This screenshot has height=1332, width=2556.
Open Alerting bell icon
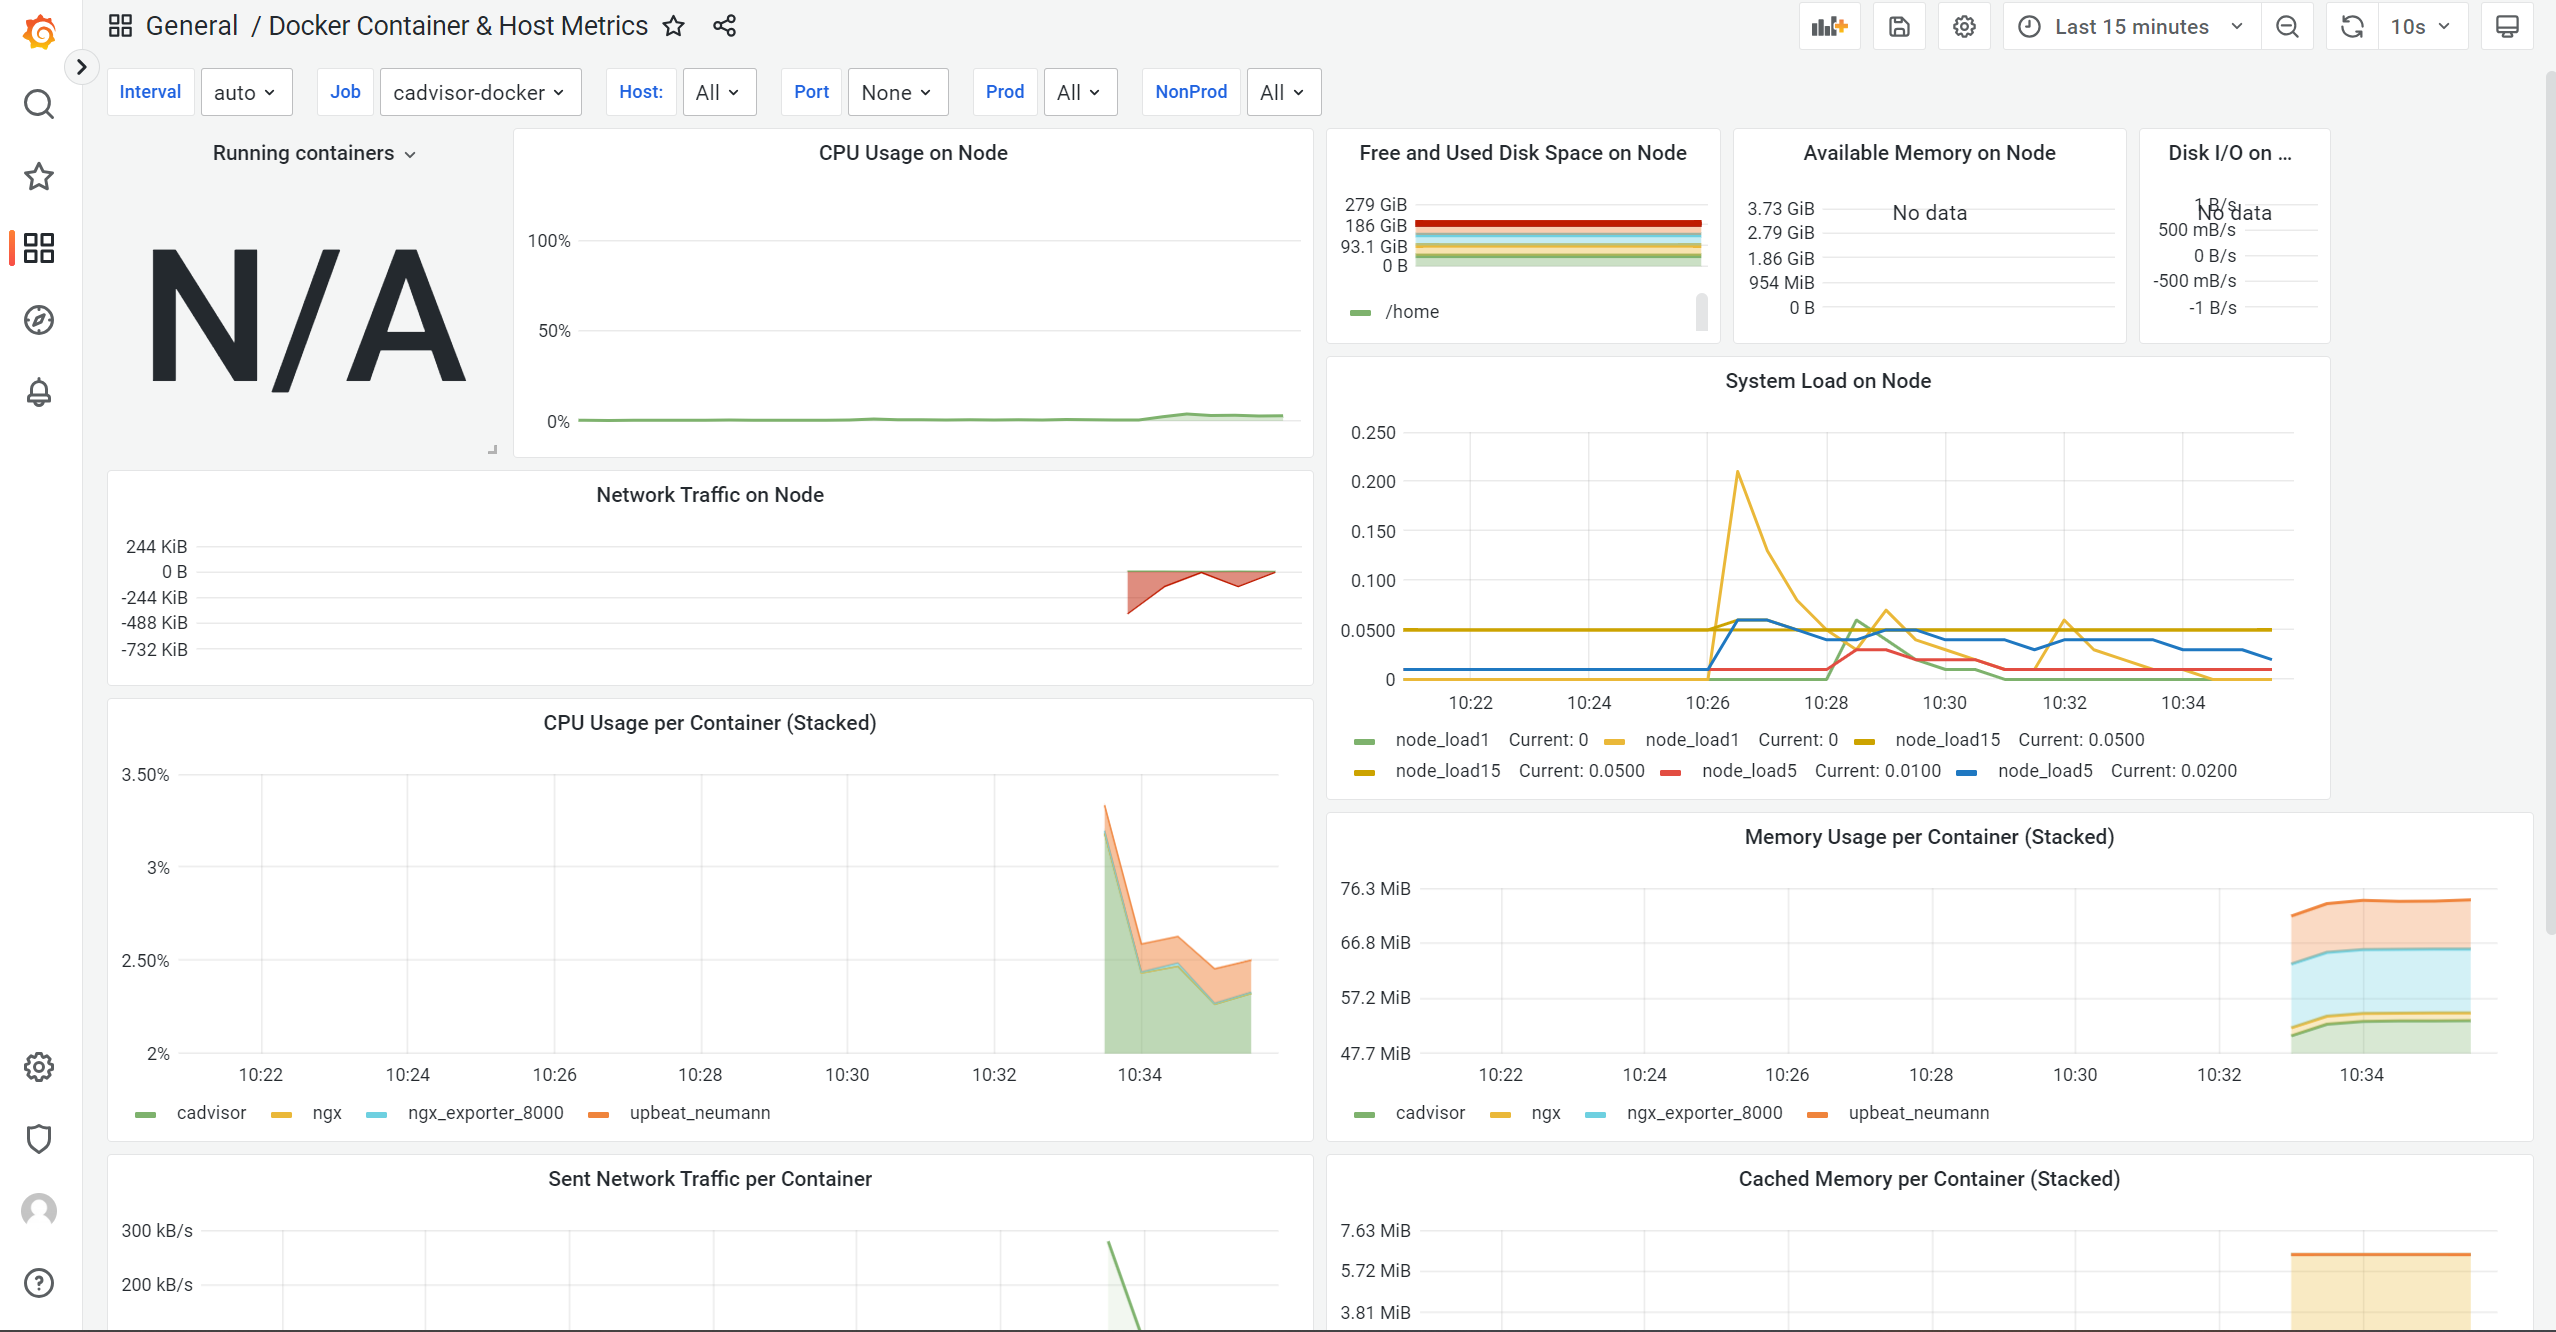tap(39, 392)
